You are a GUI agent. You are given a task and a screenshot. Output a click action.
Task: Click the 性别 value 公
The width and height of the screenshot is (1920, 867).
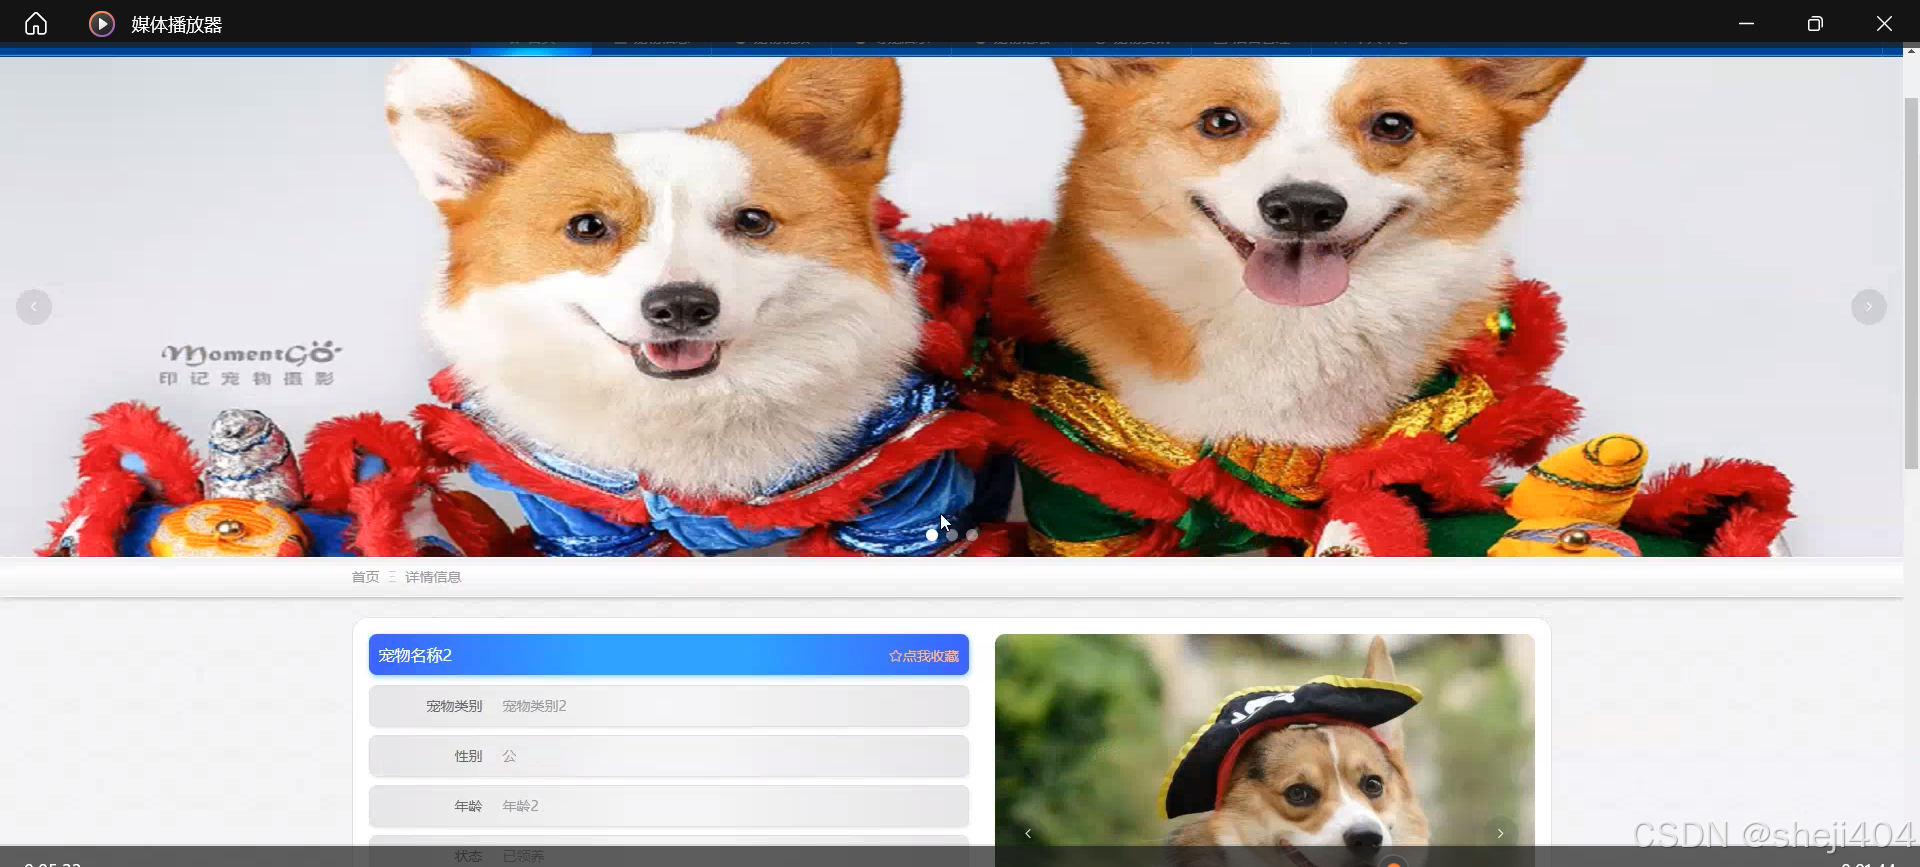[x=509, y=756]
